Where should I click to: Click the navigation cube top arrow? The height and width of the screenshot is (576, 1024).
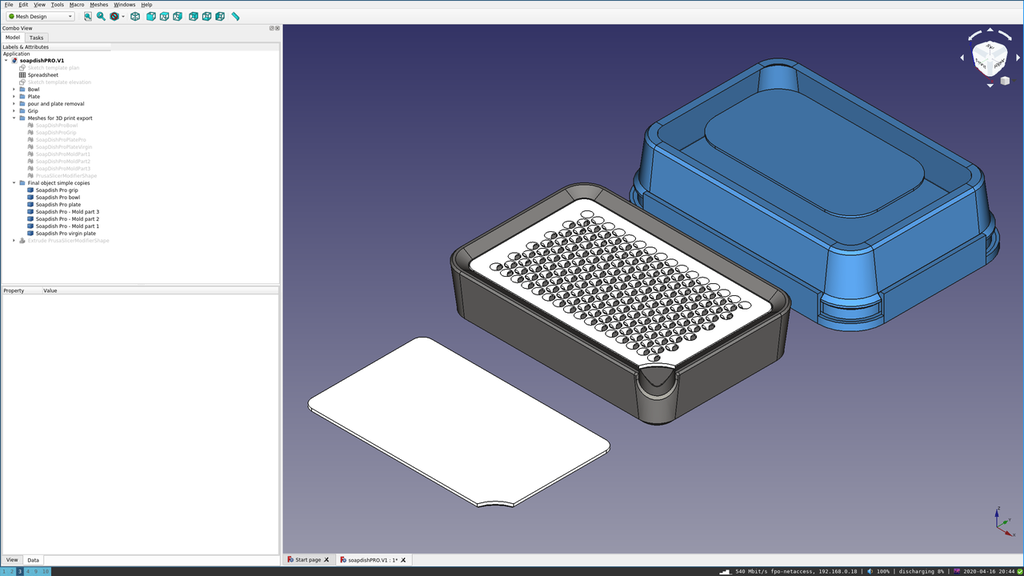click(x=990, y=30)
